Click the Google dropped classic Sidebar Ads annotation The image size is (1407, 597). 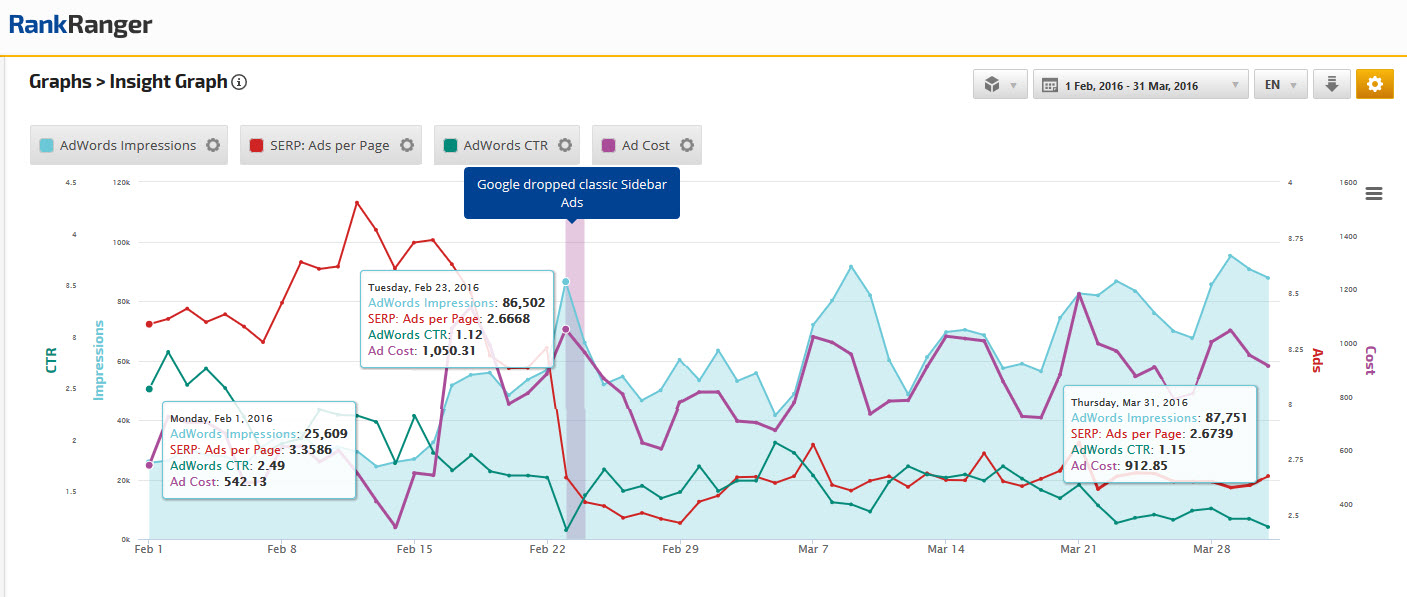571,193
